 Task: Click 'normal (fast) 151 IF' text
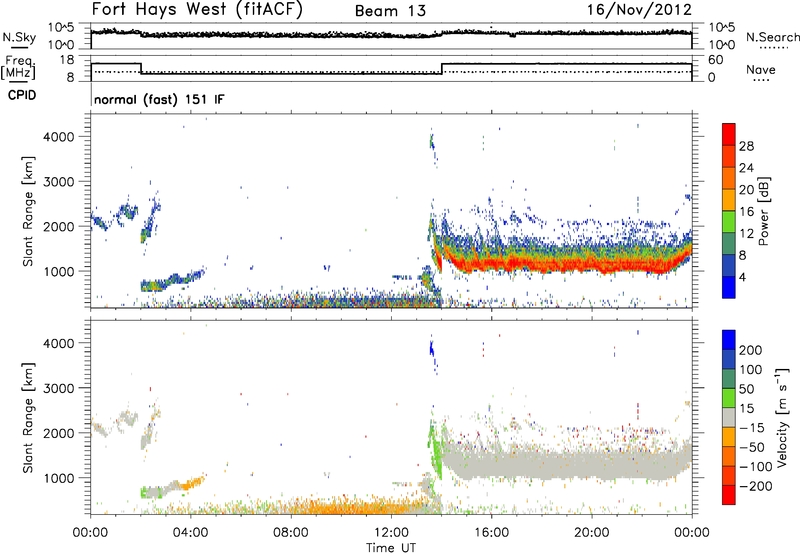pos(159,99)
